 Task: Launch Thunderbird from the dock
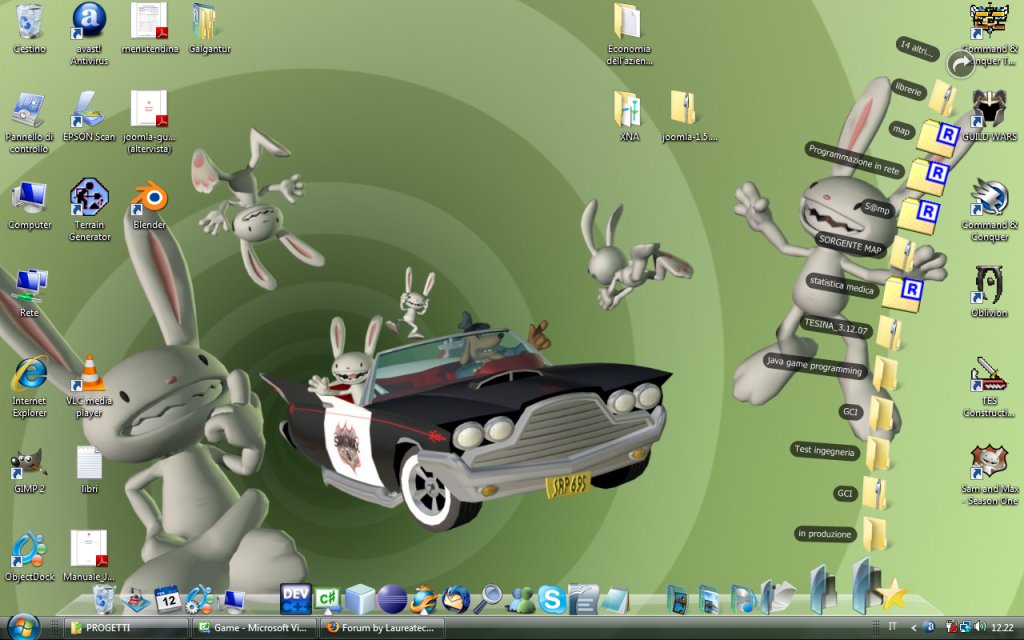(x=456, y=600)
